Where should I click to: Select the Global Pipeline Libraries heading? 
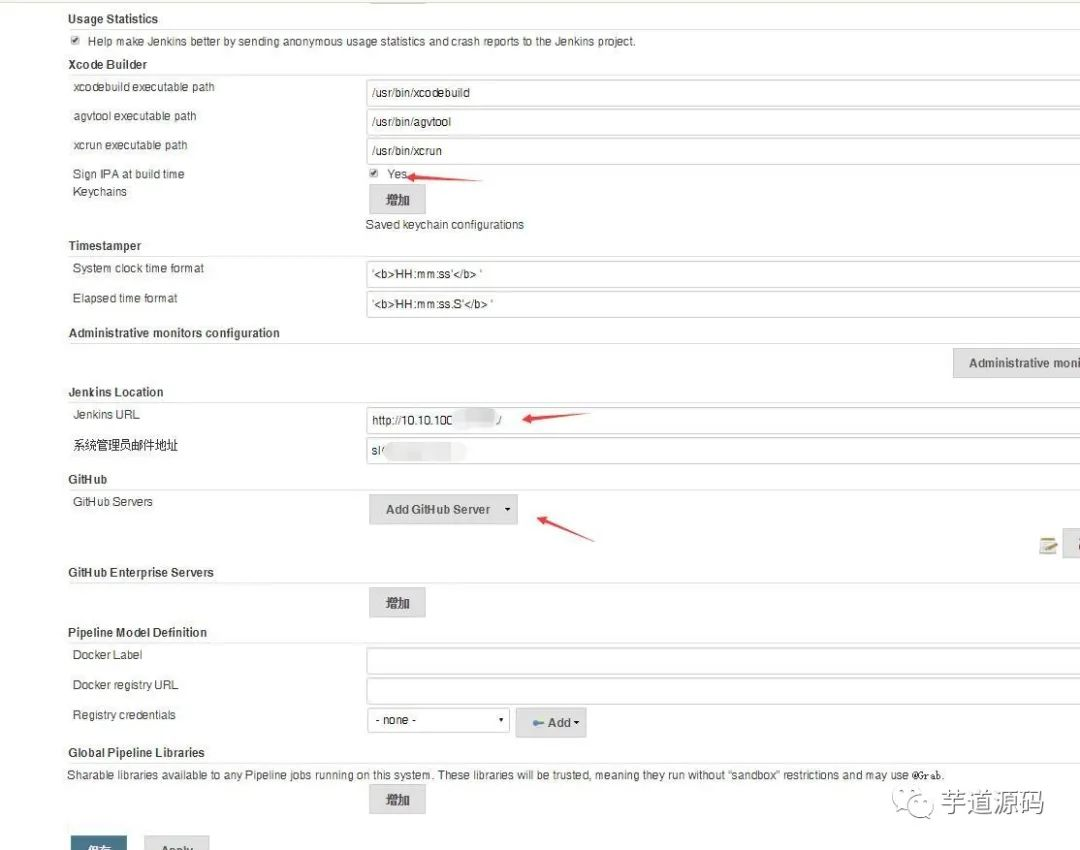136,753
